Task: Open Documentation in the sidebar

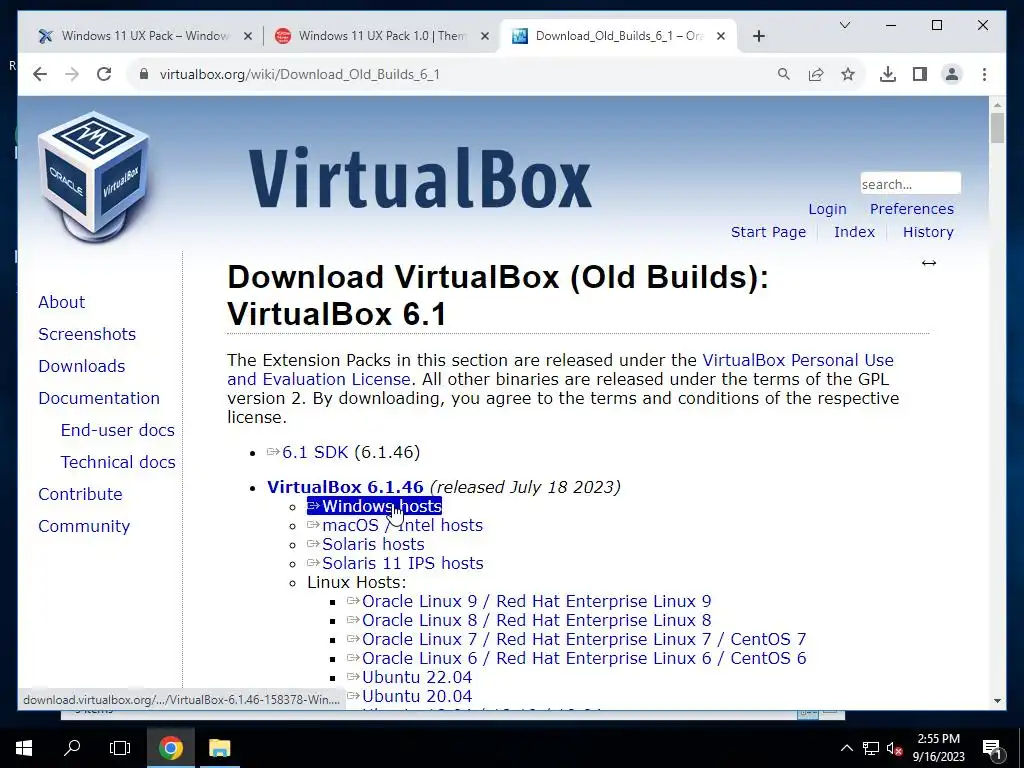Action: pyautogui.click(x=99, y=398)
